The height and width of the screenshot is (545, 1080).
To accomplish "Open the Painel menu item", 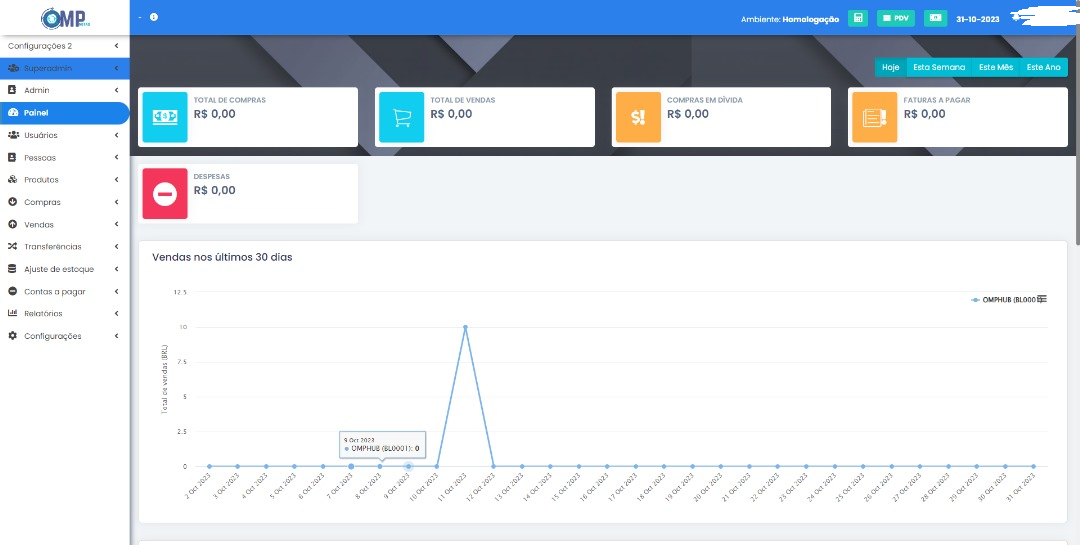I will point(64,112).
